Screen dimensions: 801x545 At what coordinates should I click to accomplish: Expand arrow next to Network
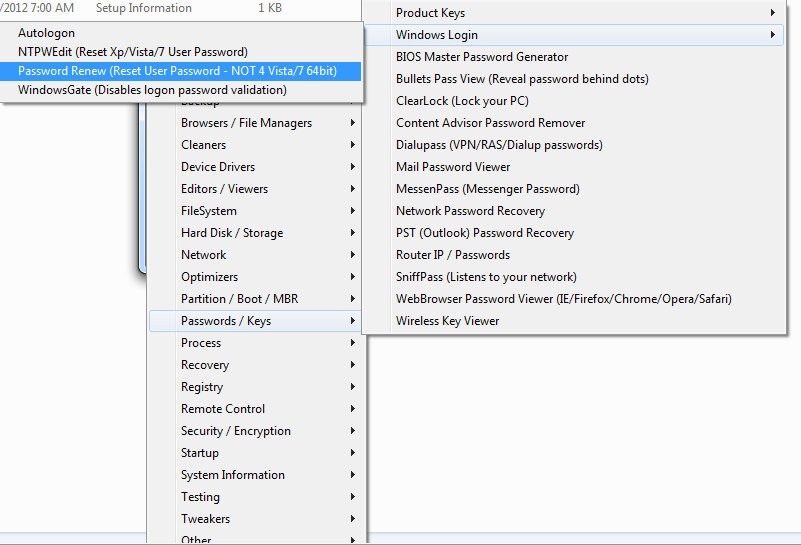[x=352, y=254]
